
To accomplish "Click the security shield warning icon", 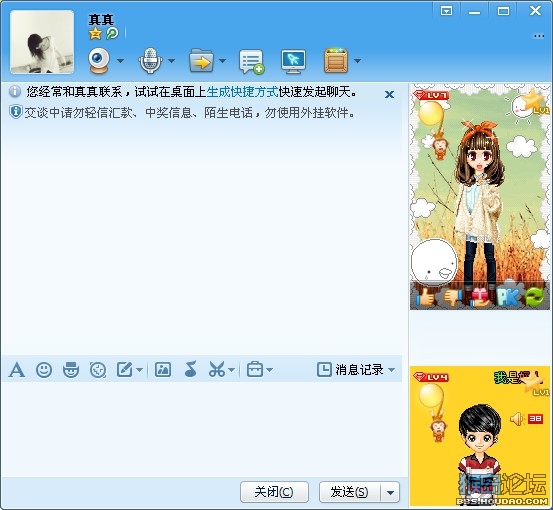I will coord(16,112).
